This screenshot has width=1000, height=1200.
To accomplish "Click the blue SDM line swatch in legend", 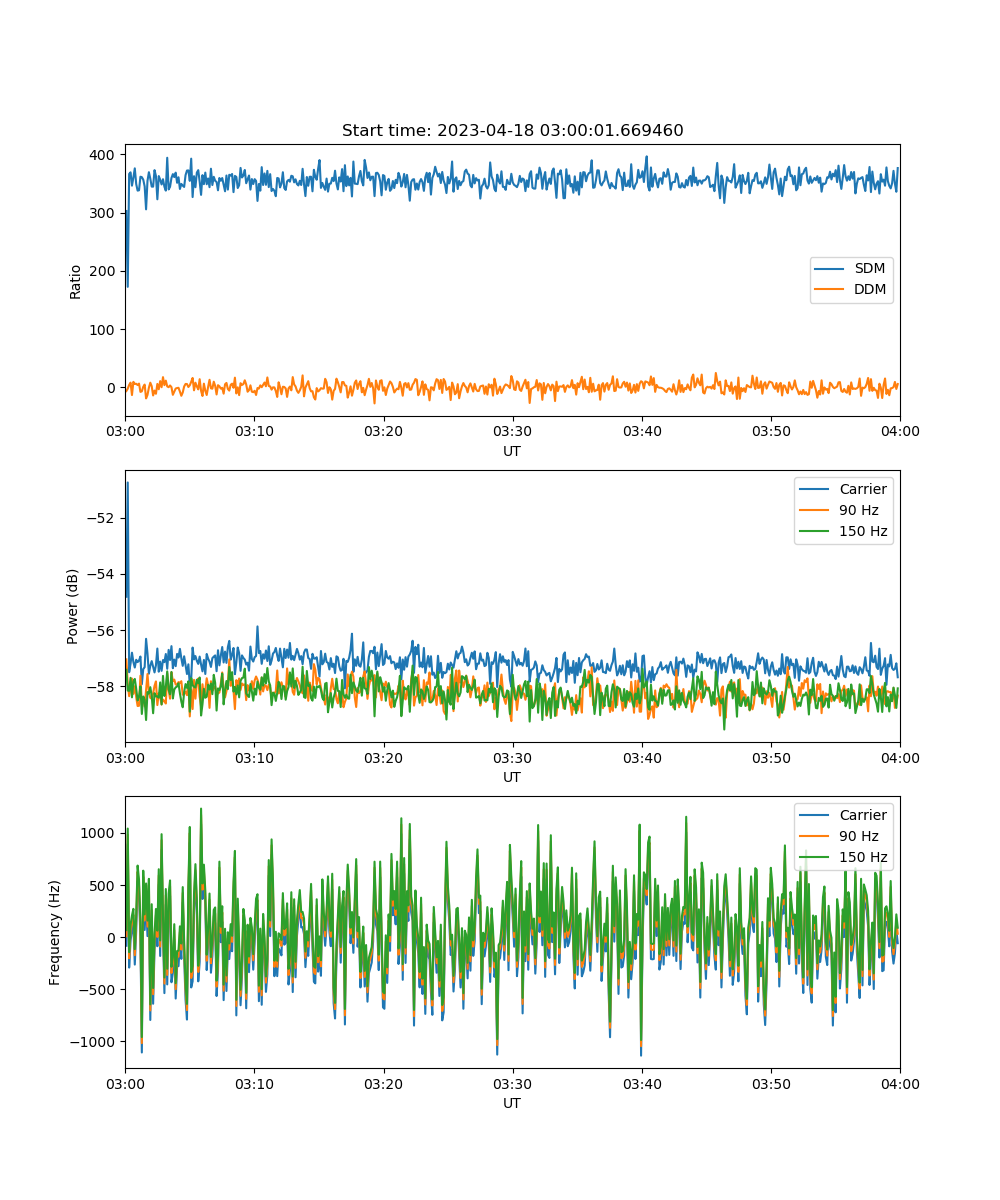I will (x=830, y=269).
